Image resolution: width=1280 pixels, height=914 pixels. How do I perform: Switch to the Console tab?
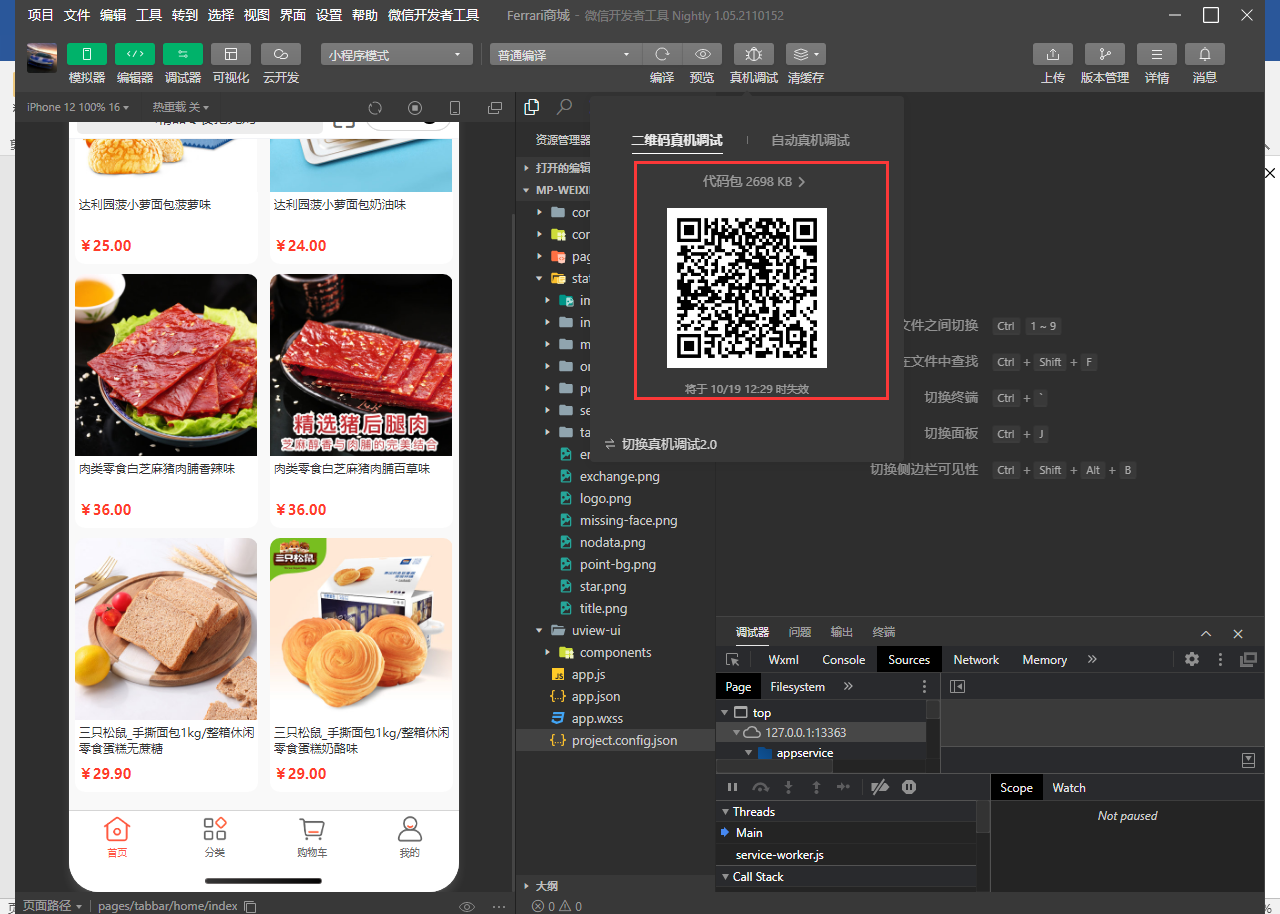coord(843,659)
